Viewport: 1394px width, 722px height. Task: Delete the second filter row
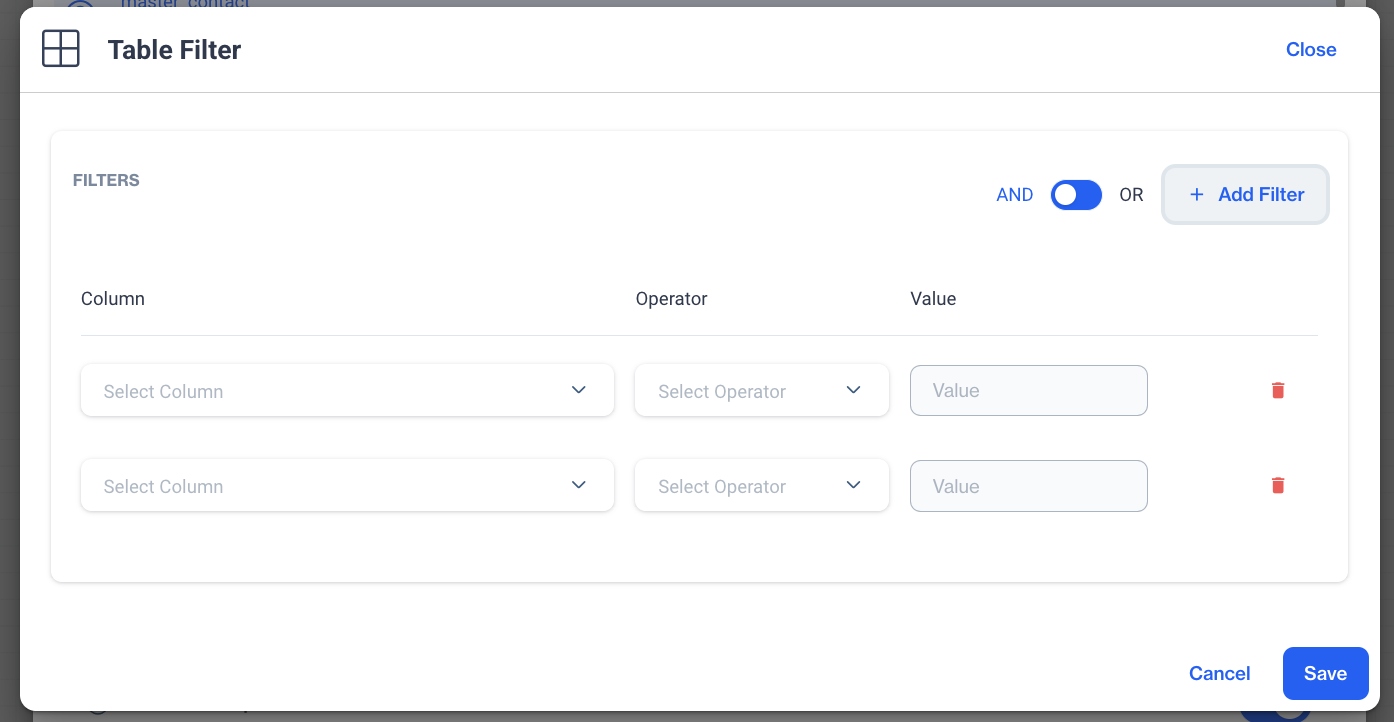click(1277, 485)
